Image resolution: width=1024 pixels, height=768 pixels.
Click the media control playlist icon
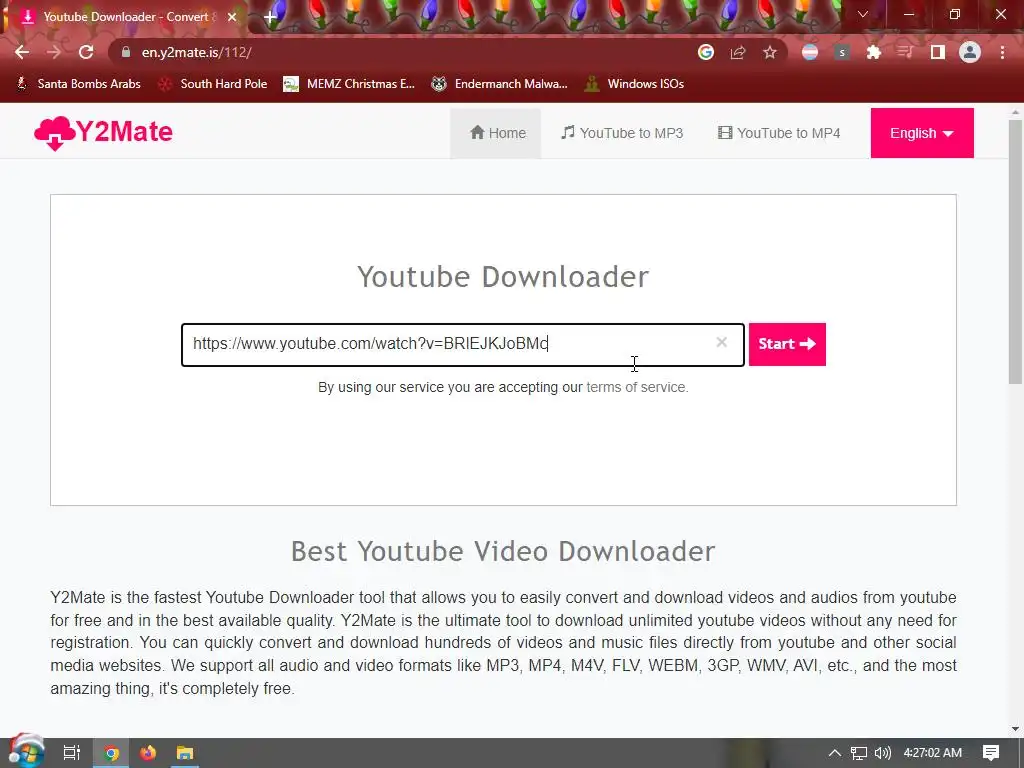point(905,52)
